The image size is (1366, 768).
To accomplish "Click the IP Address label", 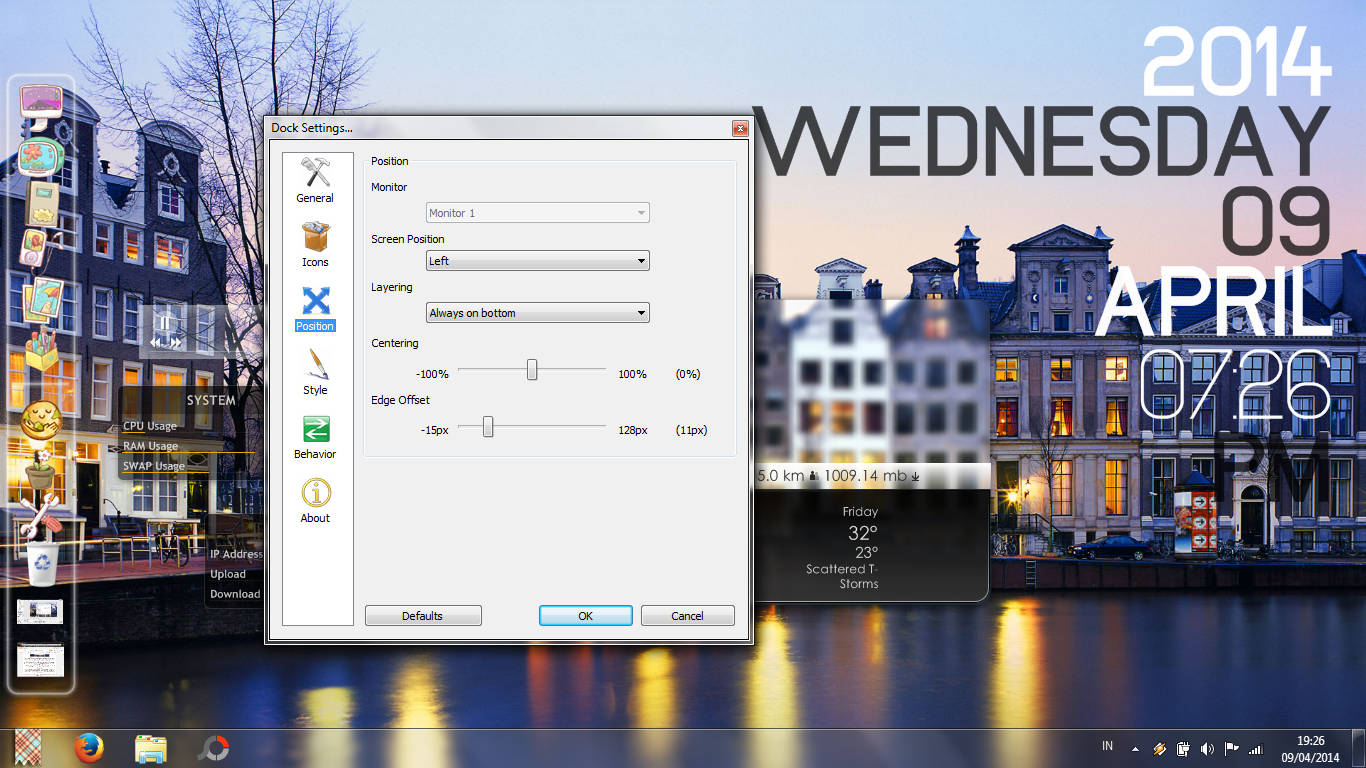I will pos(236,554).
